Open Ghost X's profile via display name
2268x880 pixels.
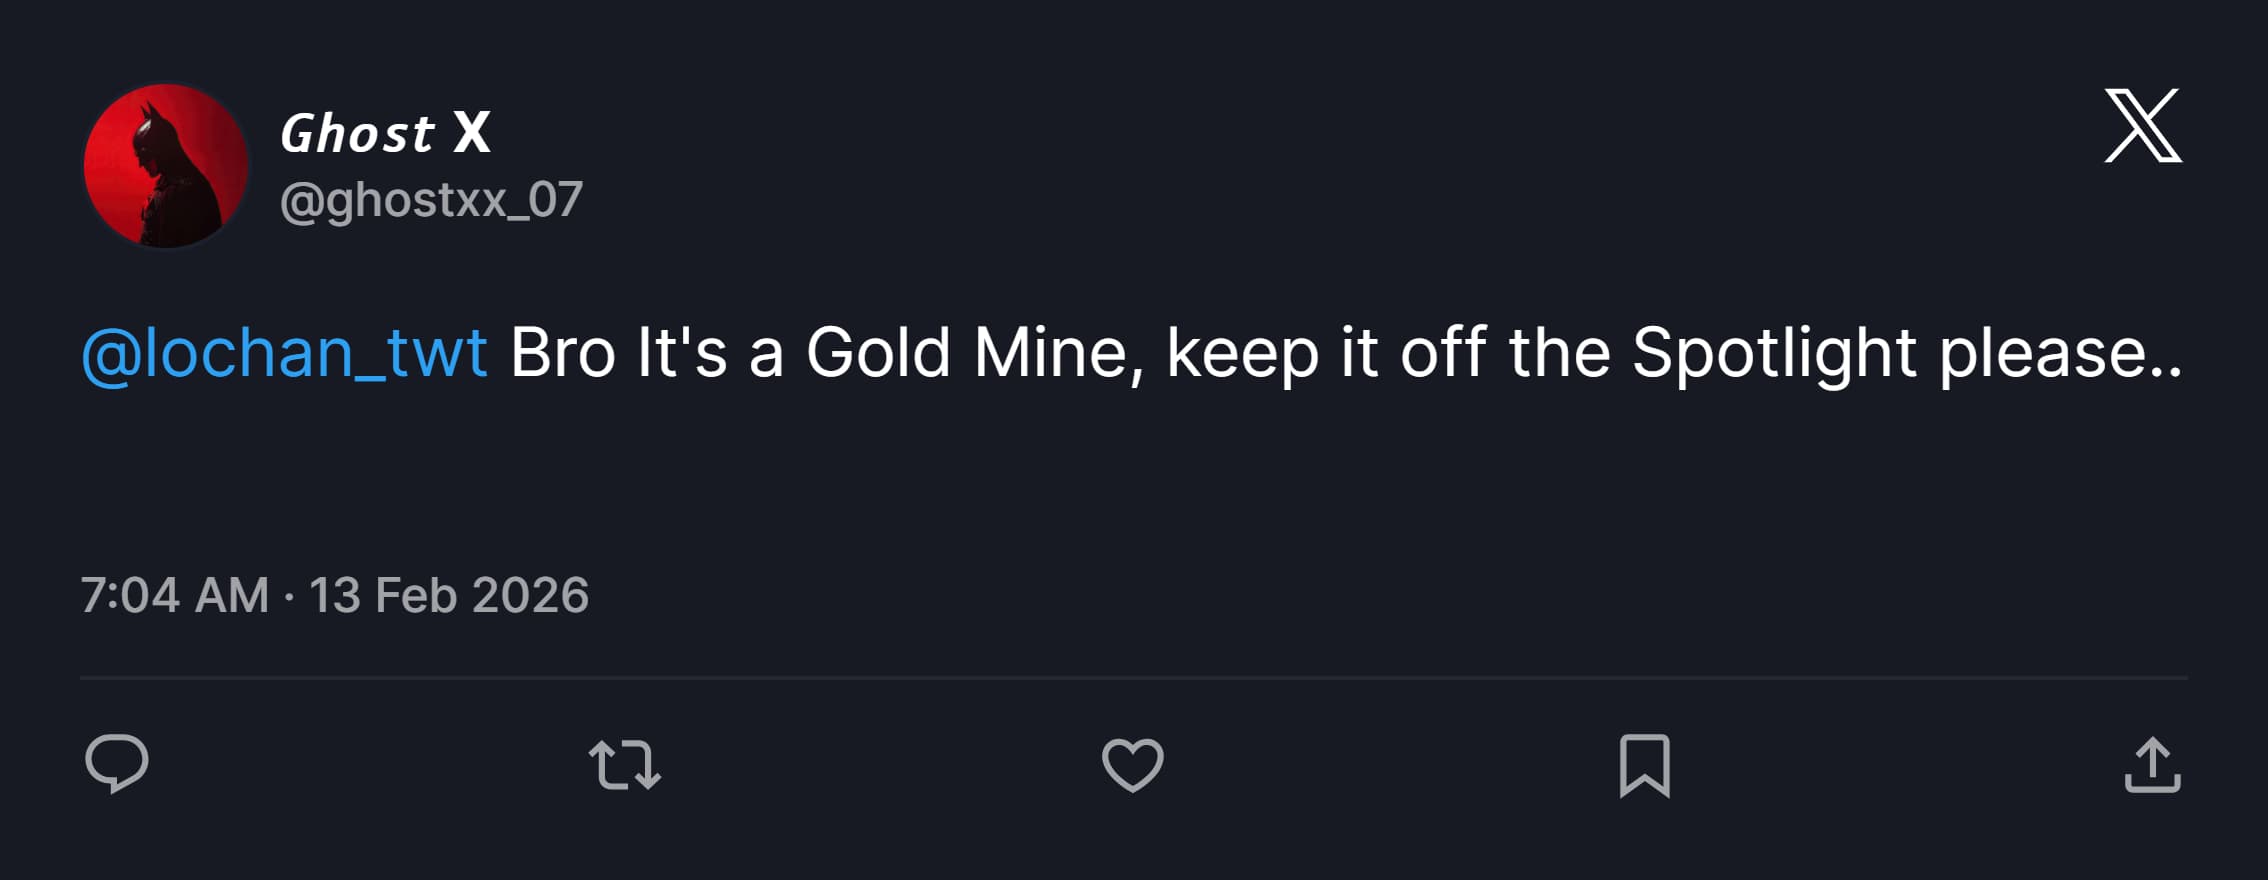click(x=386, y=133)
